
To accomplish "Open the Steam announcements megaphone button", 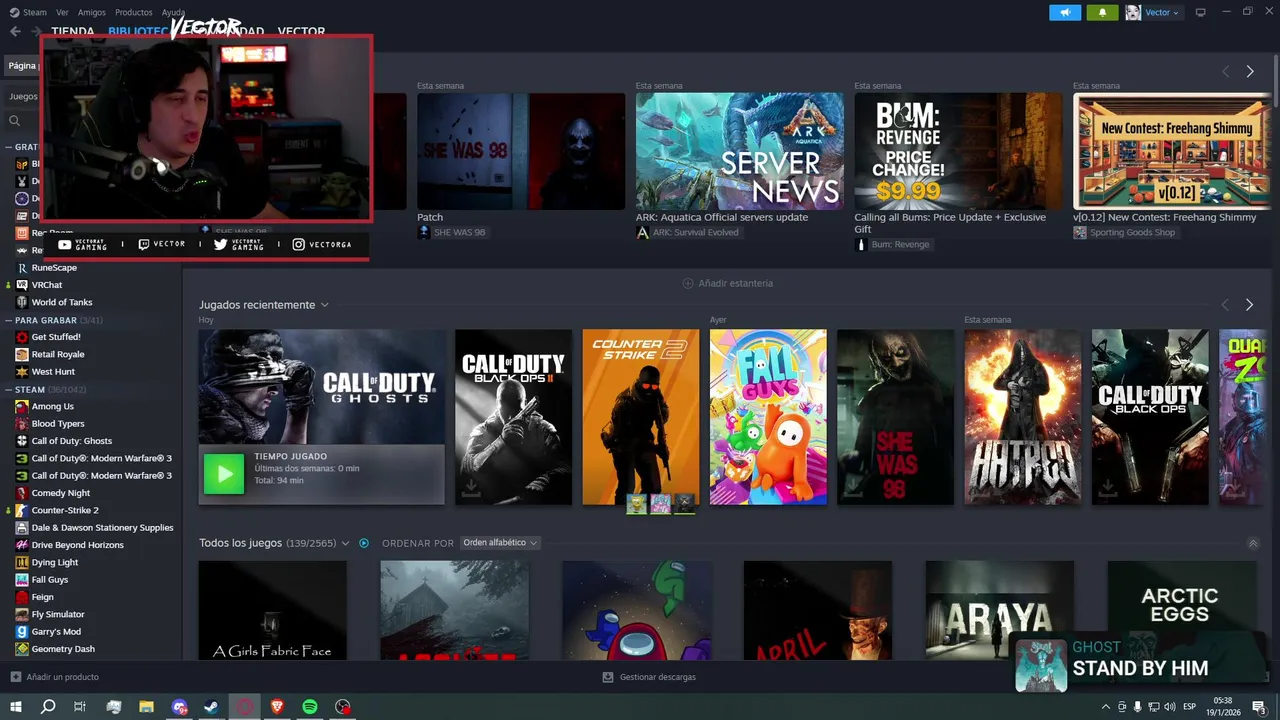I will tap(1065, 12).
